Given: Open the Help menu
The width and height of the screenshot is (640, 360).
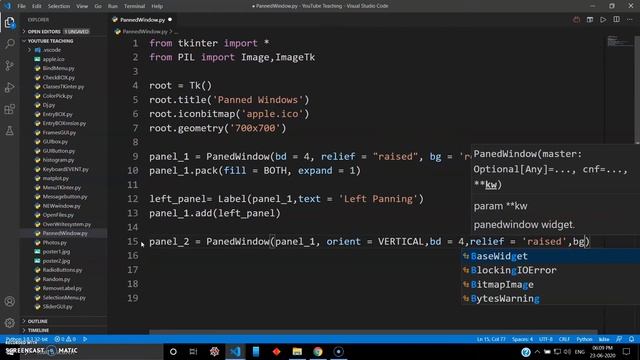Looking at the screenshot, I should click(157, 6).
